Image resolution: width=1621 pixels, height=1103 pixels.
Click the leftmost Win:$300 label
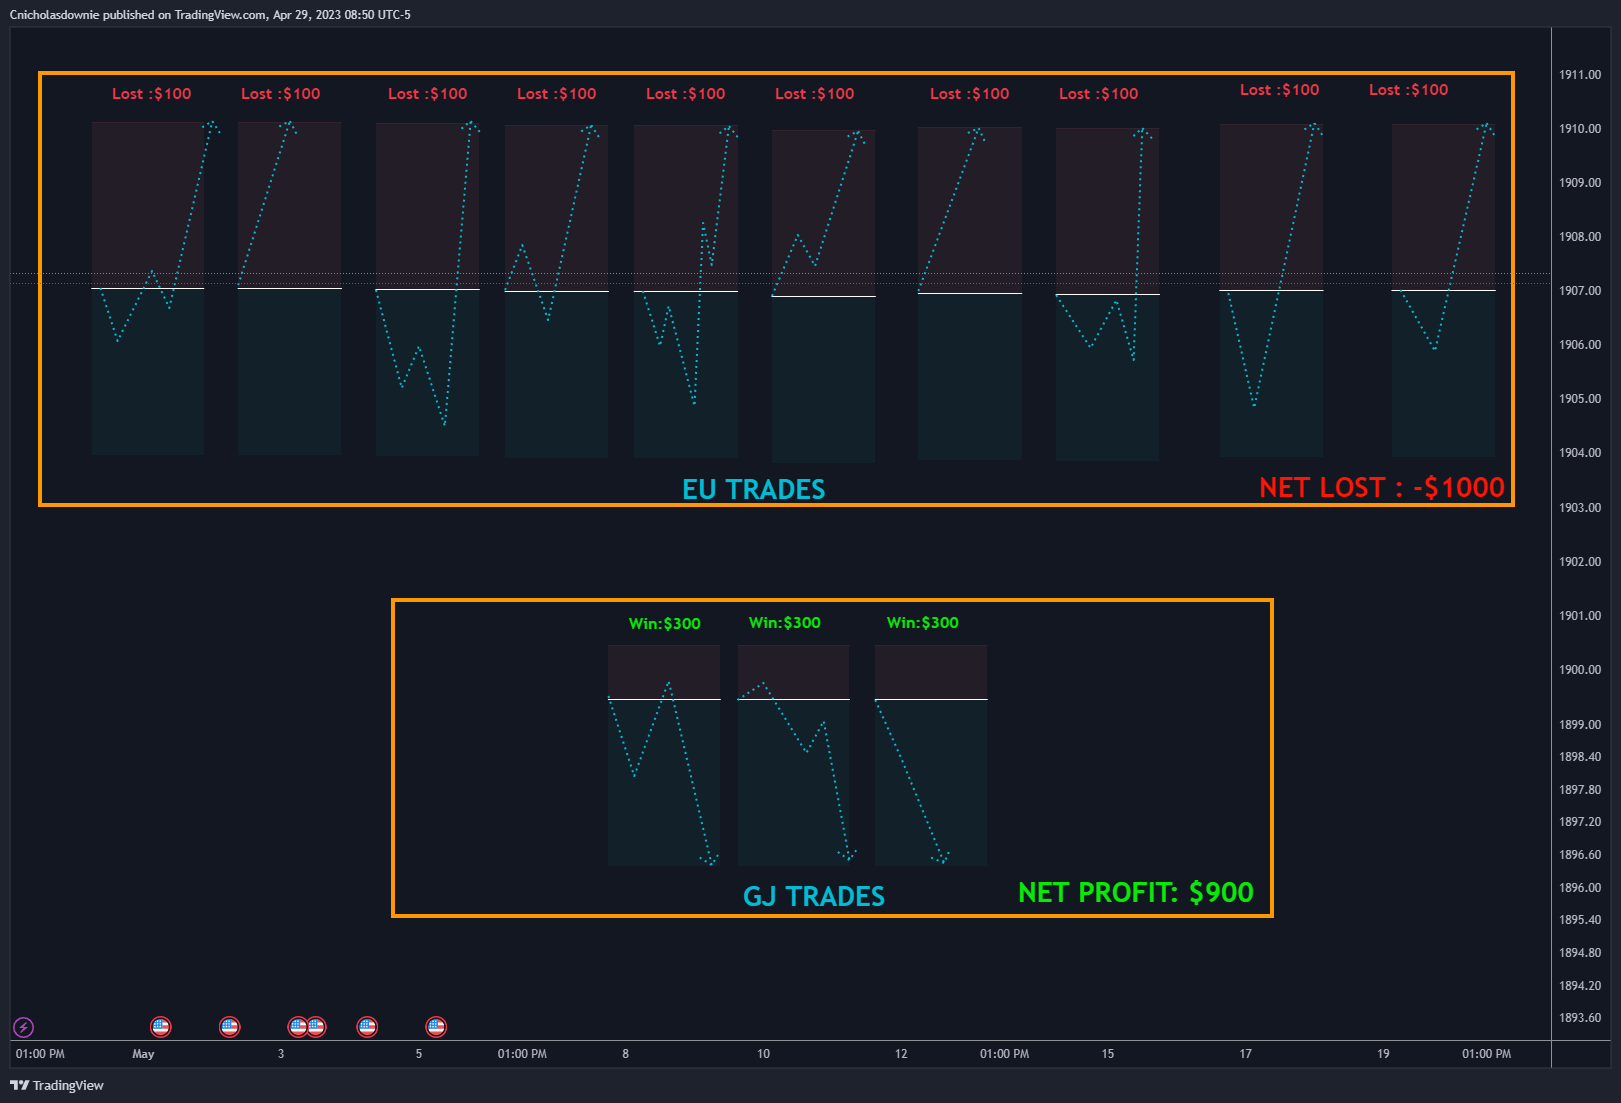coord(665,623)
